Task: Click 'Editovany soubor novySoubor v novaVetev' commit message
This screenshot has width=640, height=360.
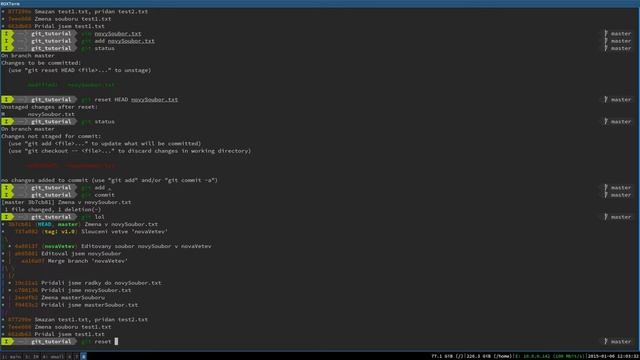Action: coord(146,246)
